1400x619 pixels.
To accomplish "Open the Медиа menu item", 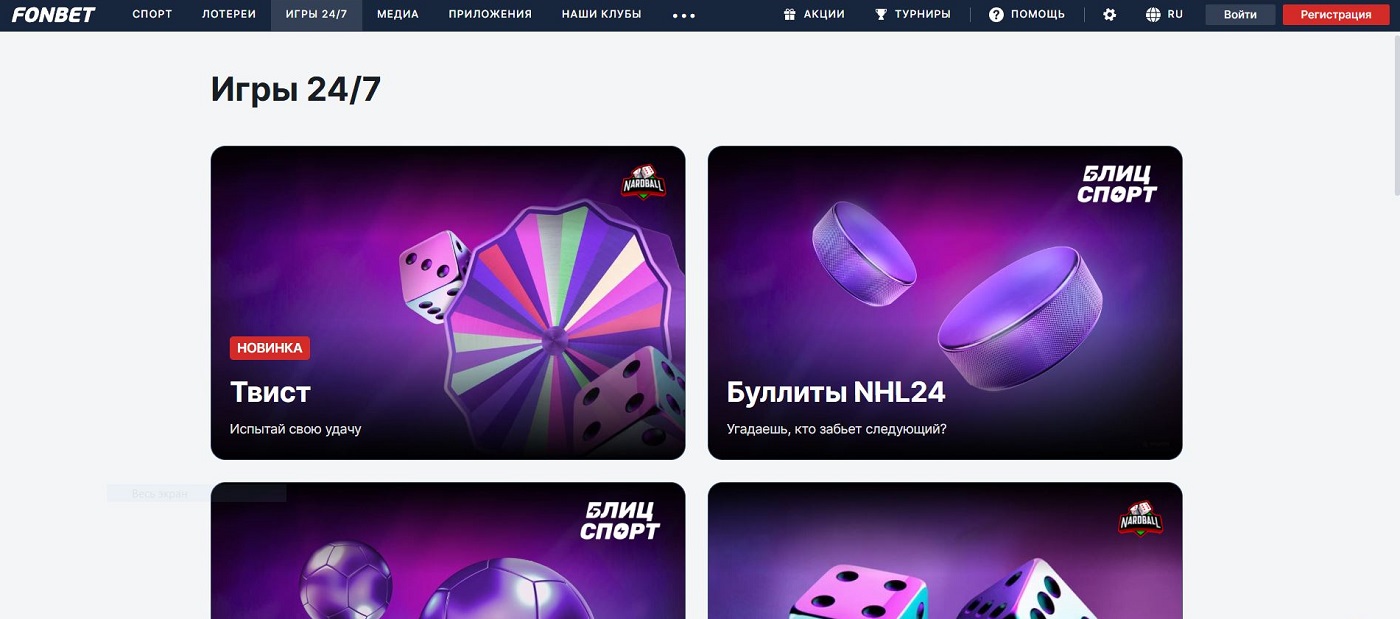I will click(398, 15).
